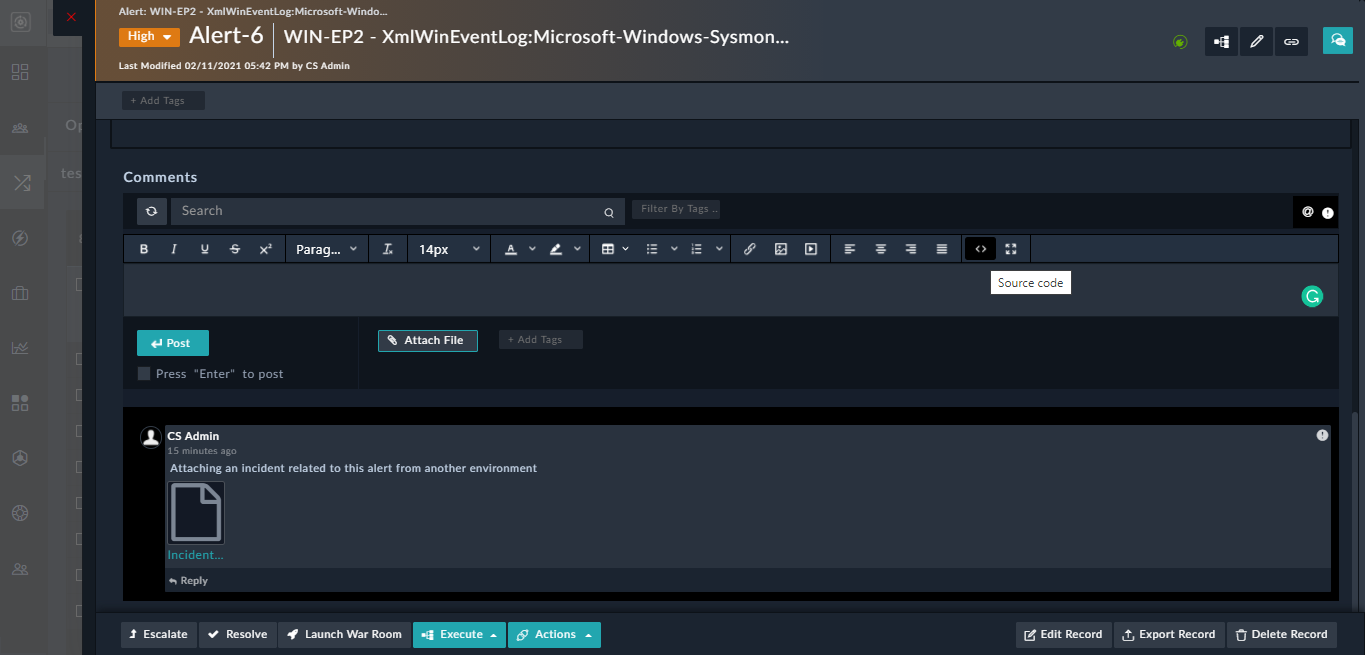Toggle fullscreen mode in the comment editor

pyautogui.click(x=1011, y=248)
